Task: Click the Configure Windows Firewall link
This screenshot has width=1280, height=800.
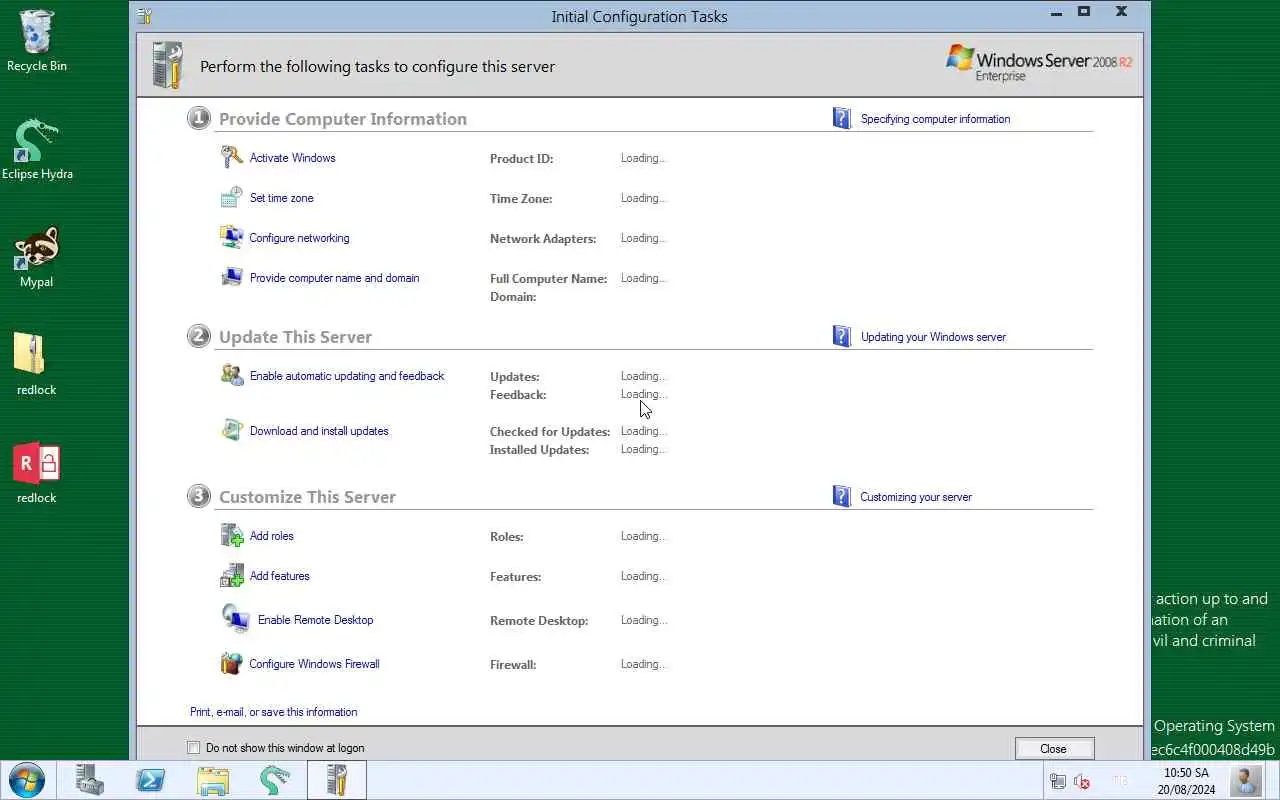Action: (314, 664)
